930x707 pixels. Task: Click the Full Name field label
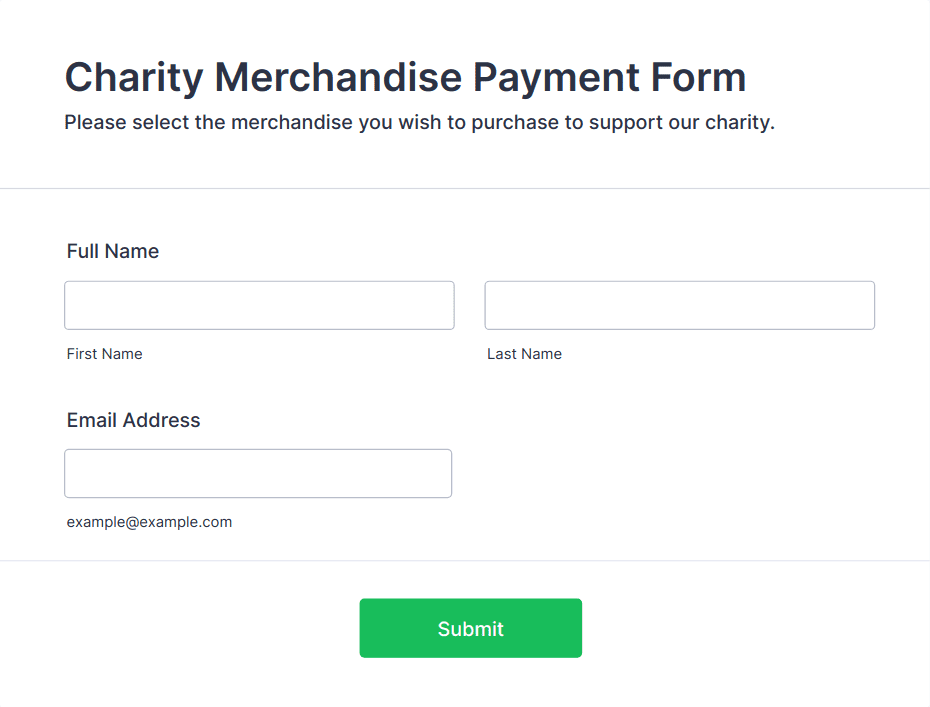click(113, 251)
